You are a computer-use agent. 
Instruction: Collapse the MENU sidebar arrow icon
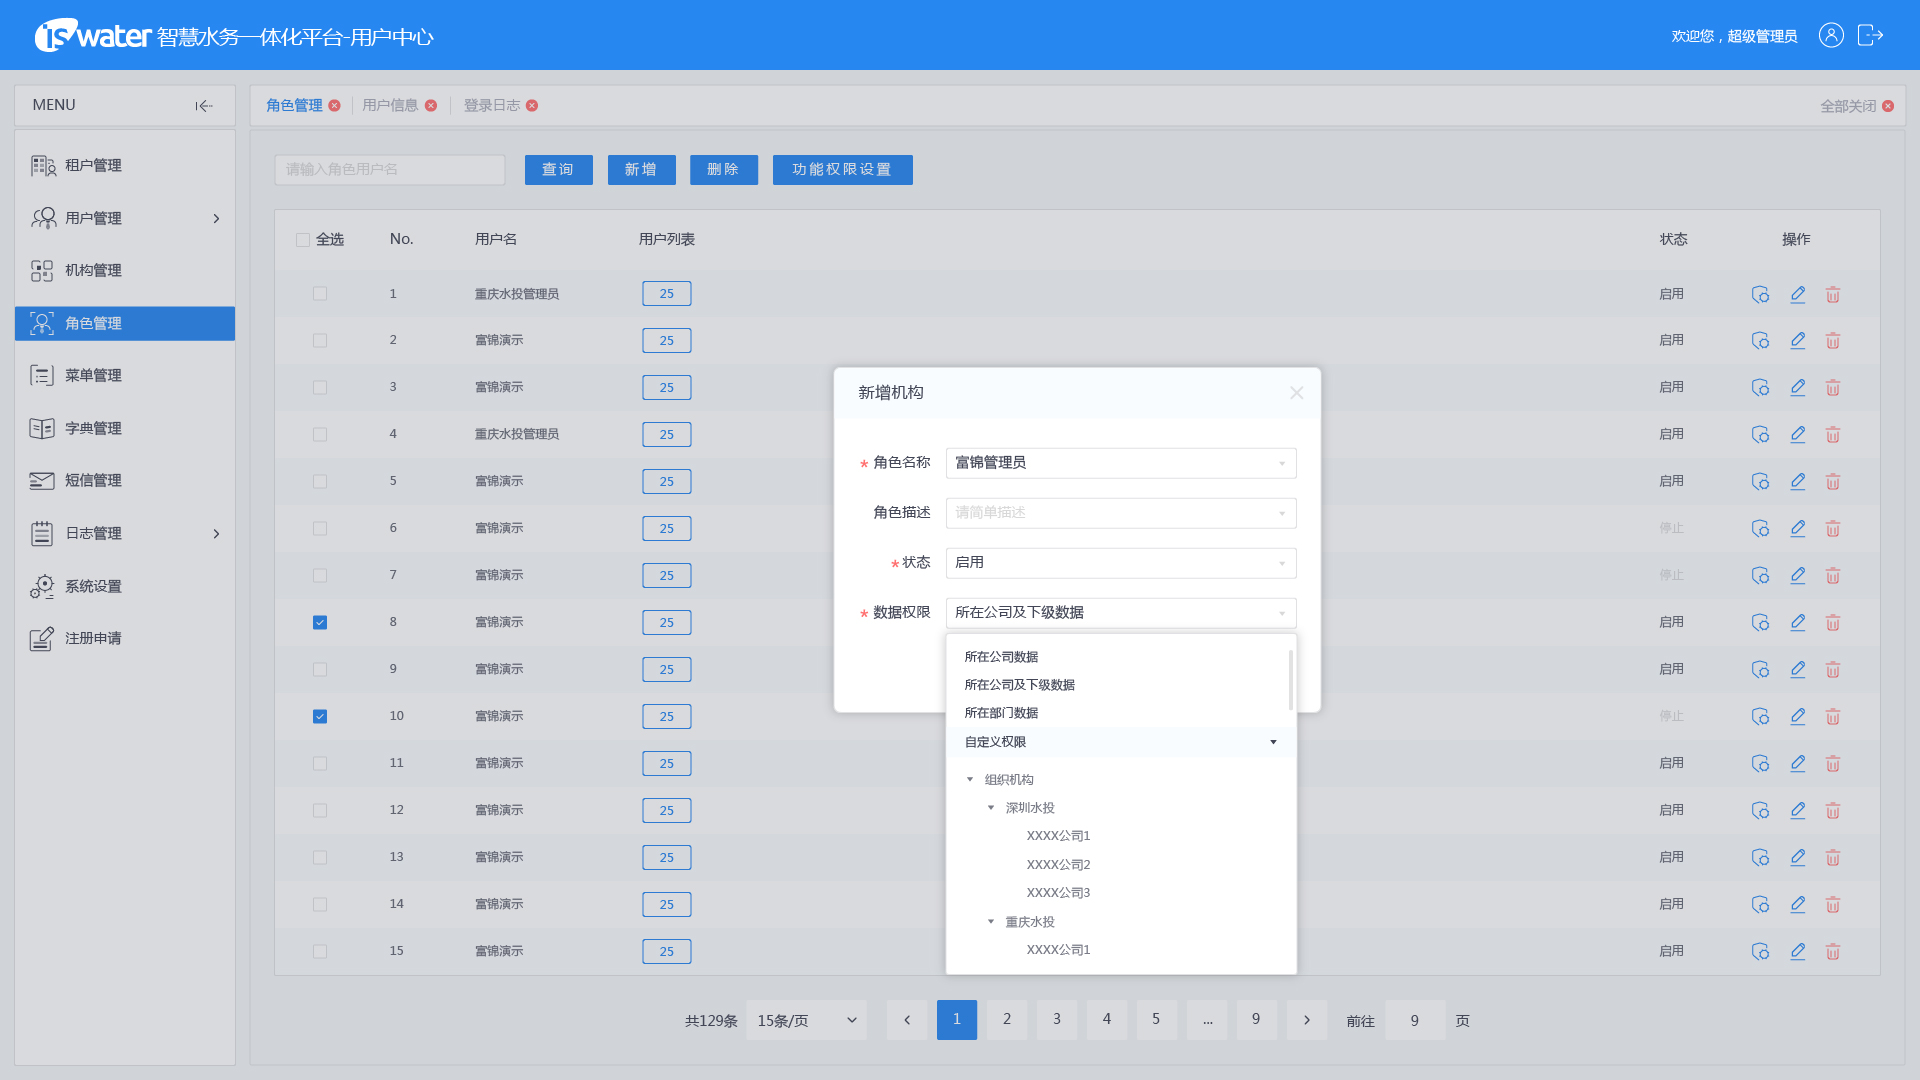pos(204,106)
